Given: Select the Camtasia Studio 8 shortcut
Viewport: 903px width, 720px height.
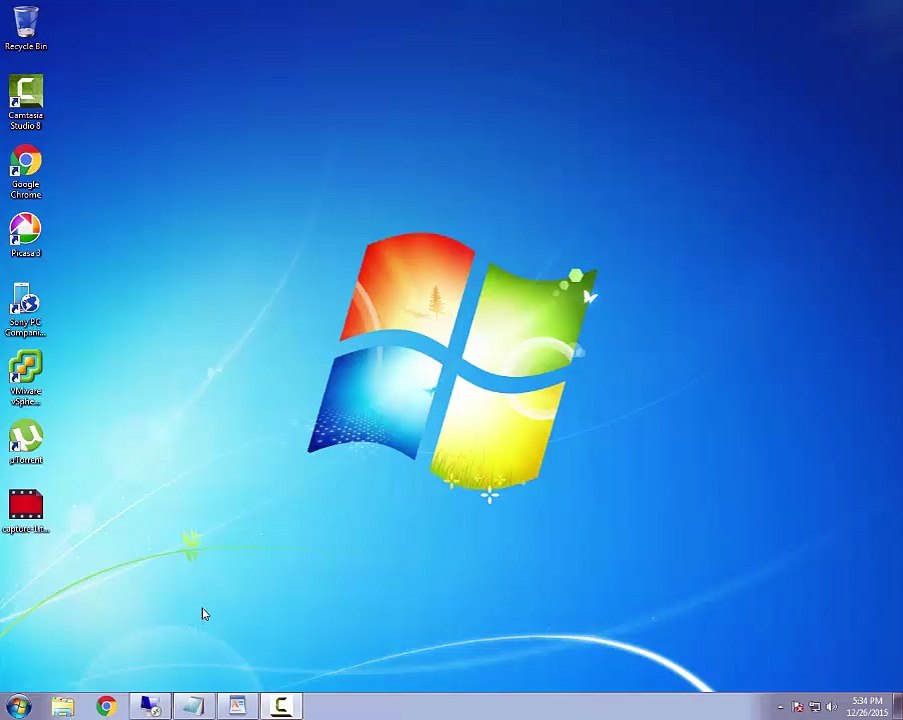Looking at the screenshot, I should [x=26, y=102].
